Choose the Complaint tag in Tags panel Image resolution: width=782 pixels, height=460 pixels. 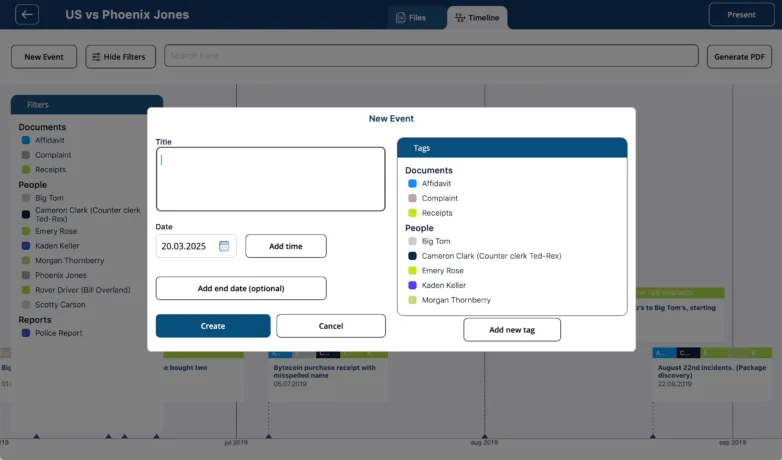tap(438, 198)
